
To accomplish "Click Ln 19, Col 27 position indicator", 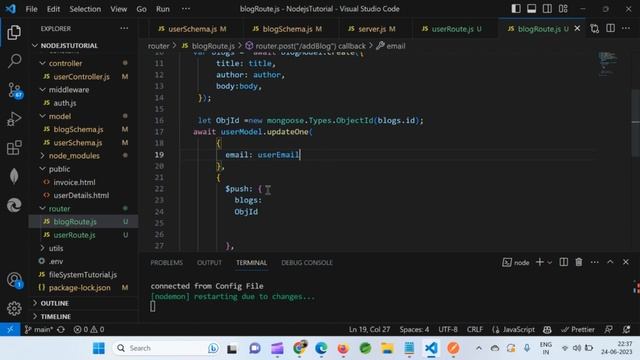I will click(x=369, y=329).
